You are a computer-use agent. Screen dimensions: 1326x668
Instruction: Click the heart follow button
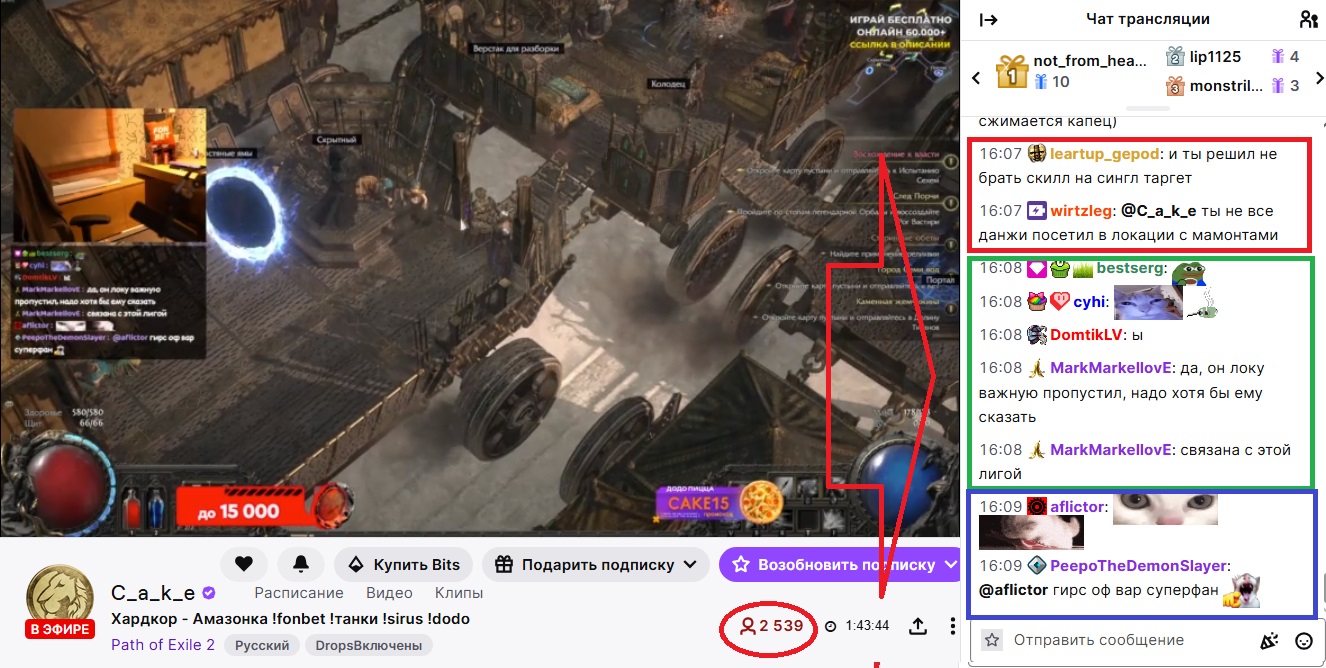243,564
